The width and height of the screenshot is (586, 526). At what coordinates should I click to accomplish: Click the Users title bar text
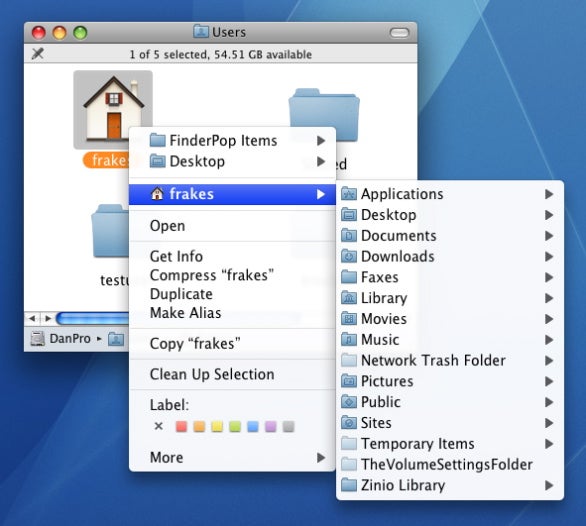pos(229,32)
